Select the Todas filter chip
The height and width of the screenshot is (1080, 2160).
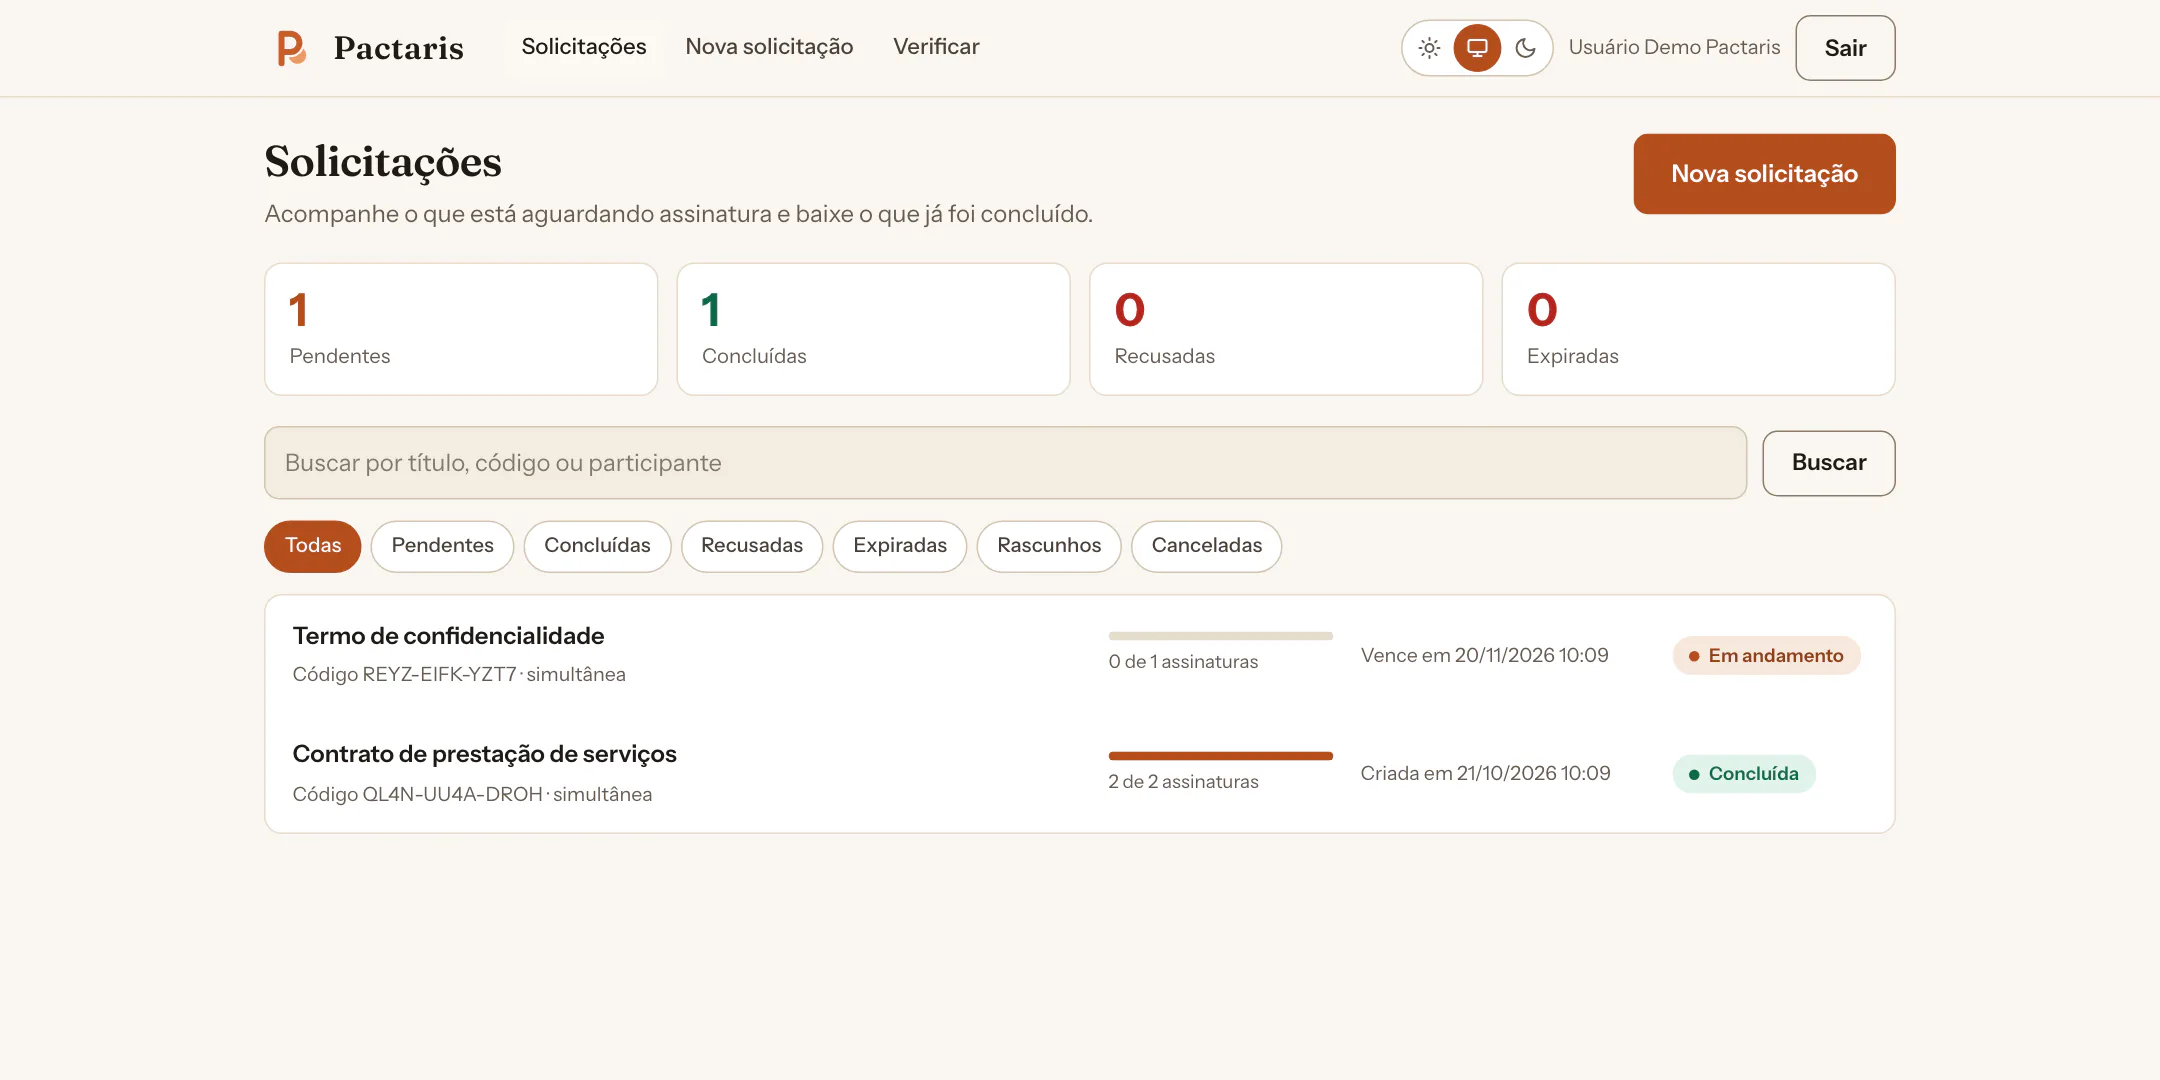pyautogui.click(x=313, y=546)
